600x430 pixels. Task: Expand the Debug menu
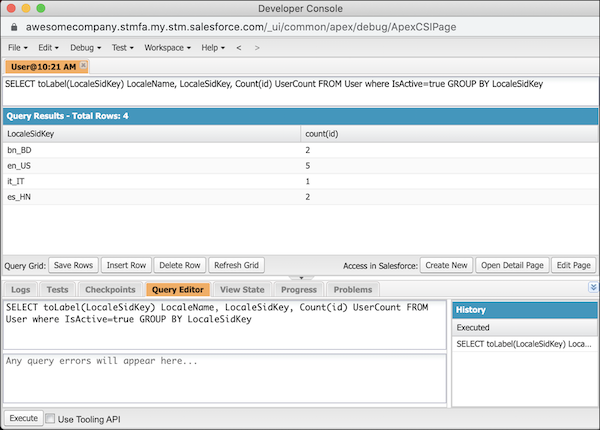85,48
